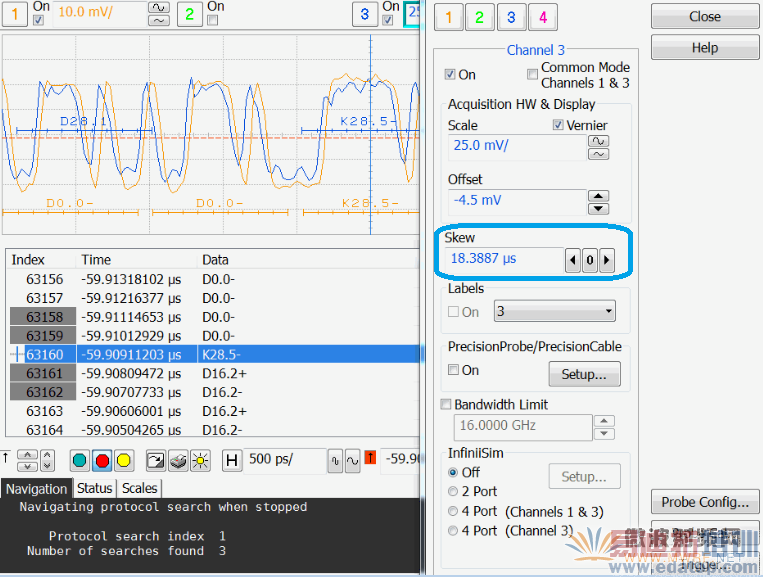Screen dimensions: 763x578
Task: Select 4 Port (Channels 1 & 3) radio
Action: point(453,511)
